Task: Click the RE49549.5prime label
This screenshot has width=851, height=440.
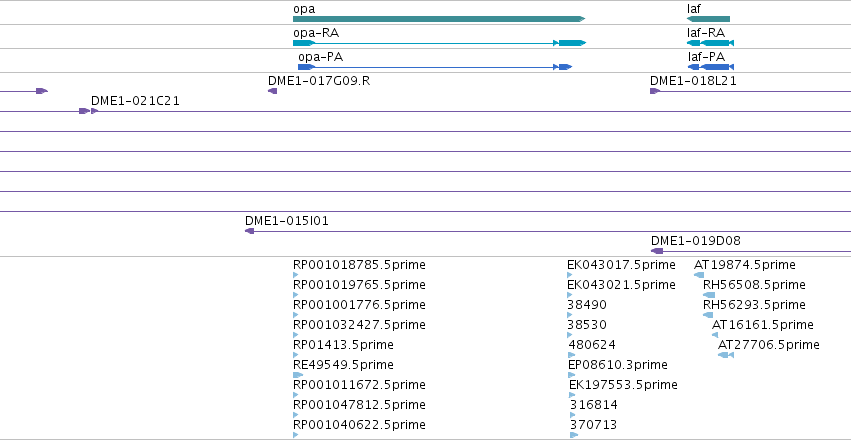Action: pyautogui.click(x=344, y=365)
